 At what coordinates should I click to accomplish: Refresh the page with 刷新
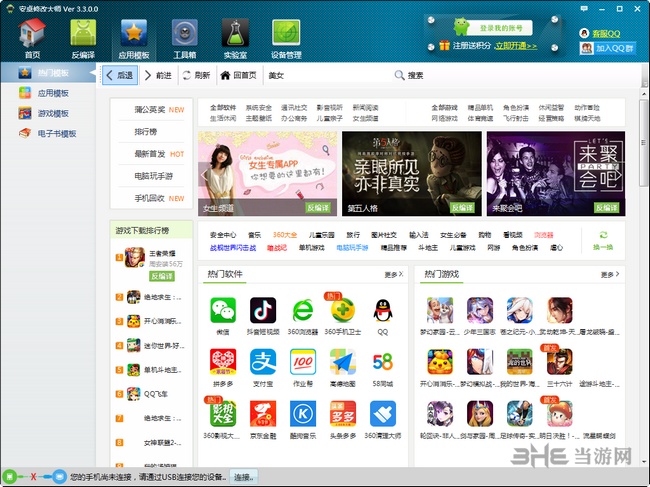click(196, 75)
